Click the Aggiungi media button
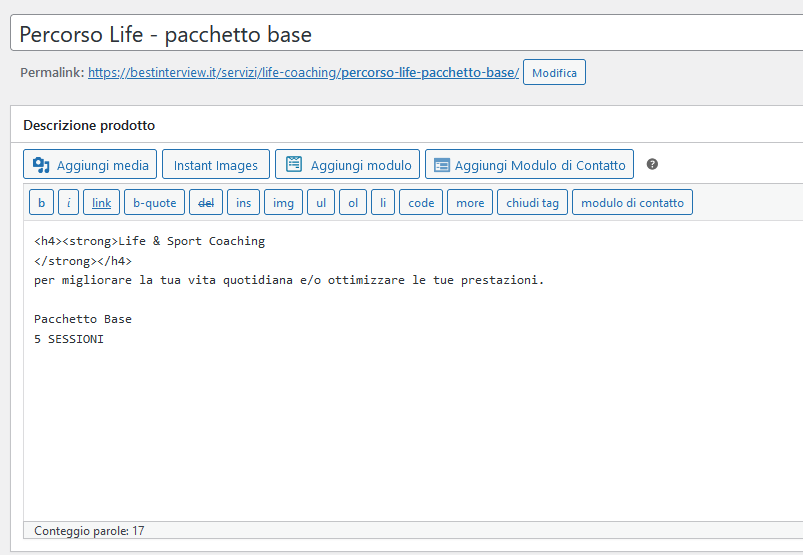The image size is (803, 555). 90,165
